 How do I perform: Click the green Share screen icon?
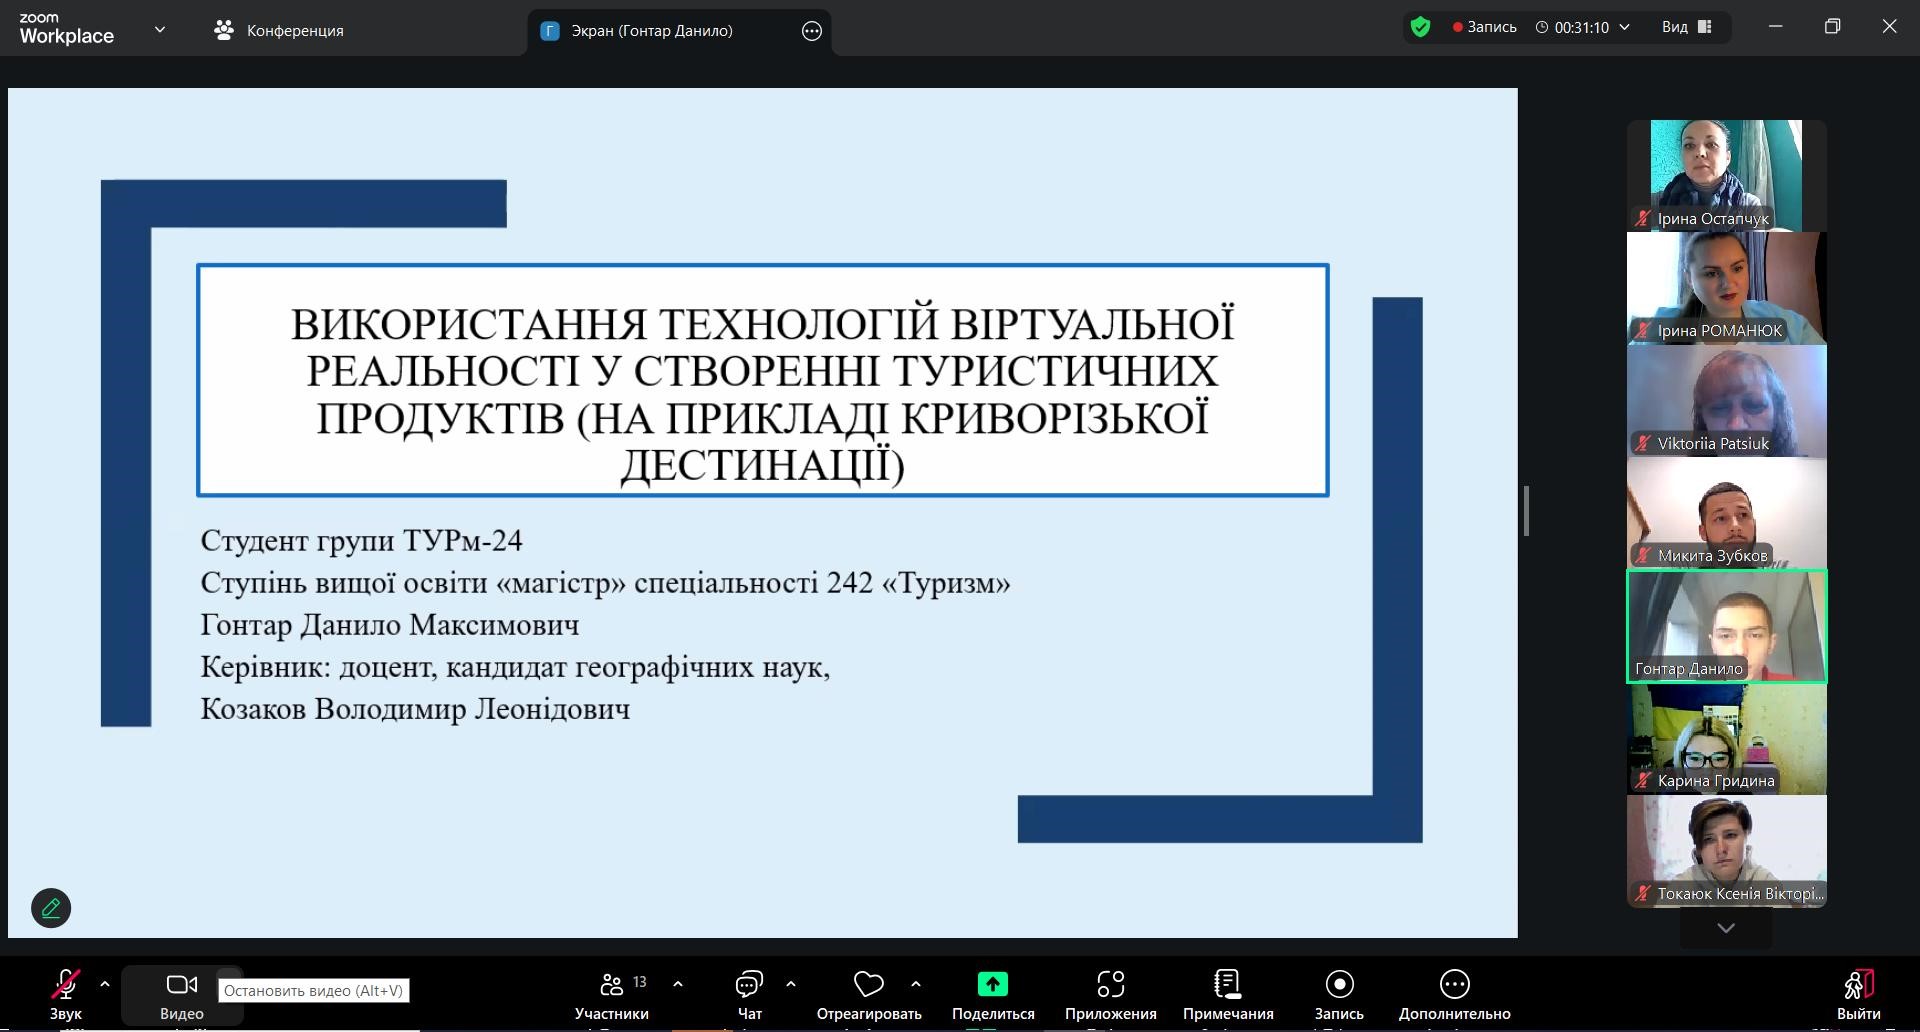pyautogui.click(x=992, y=985)
